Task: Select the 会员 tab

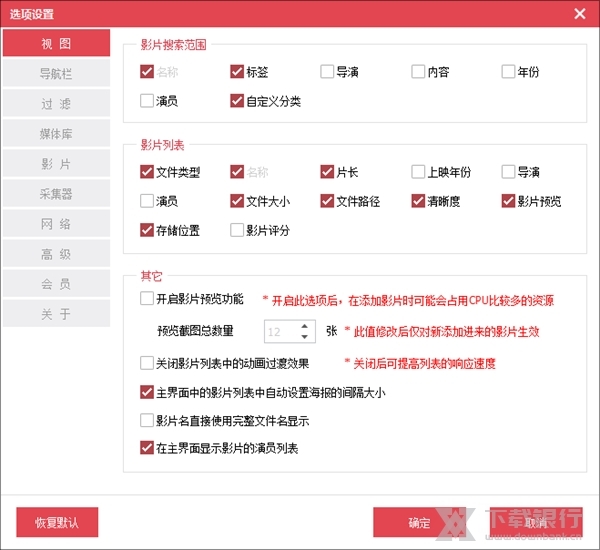Action: [56, 284]
